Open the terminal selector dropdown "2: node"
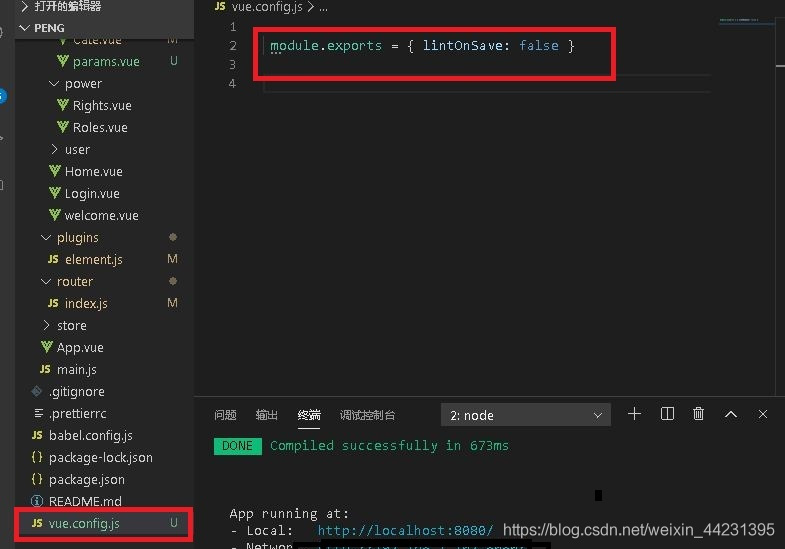Screen dimensions: 785x549 tap(525, 415)
